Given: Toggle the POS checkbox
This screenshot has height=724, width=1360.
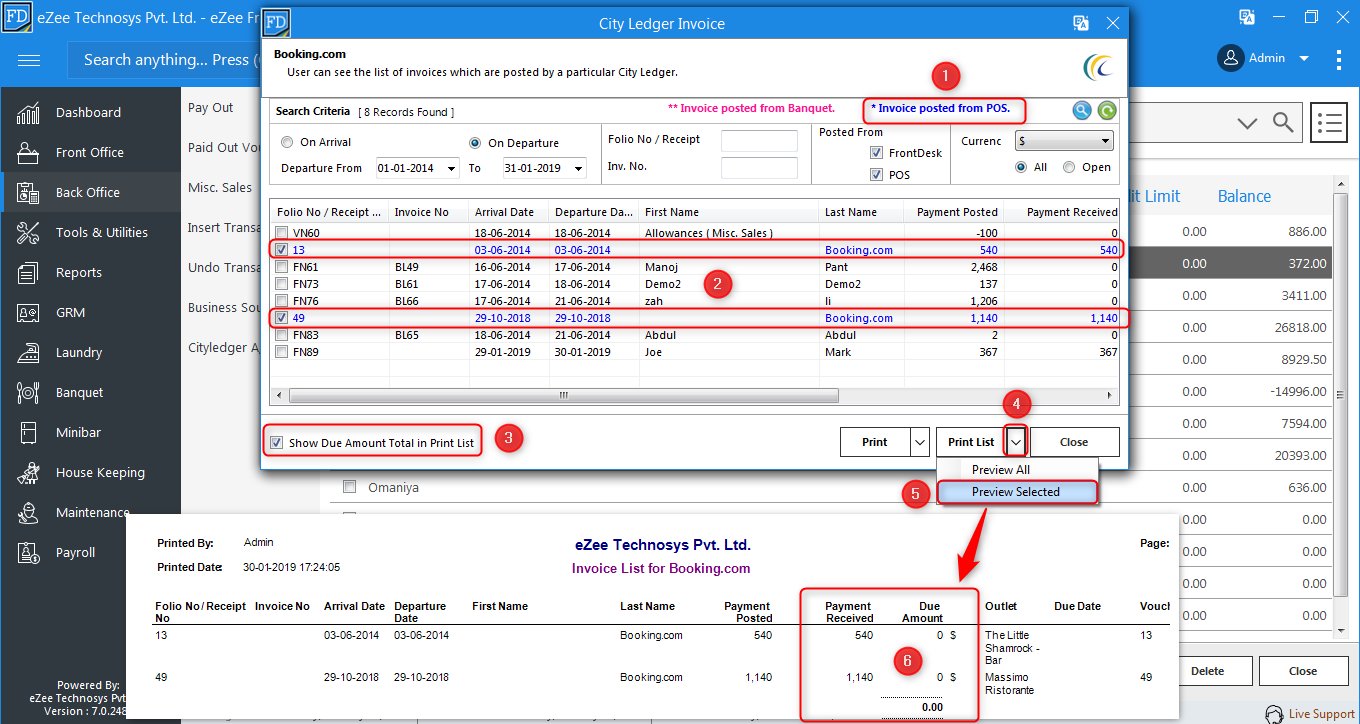Looking at the screenshot, I should click(876, 175).
